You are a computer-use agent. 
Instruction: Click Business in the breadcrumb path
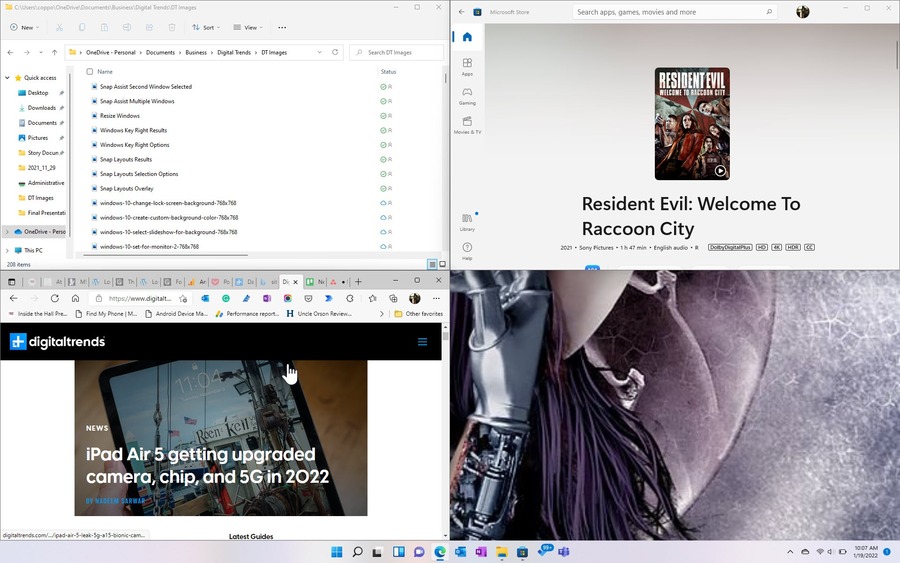click(x=196, y=52)
